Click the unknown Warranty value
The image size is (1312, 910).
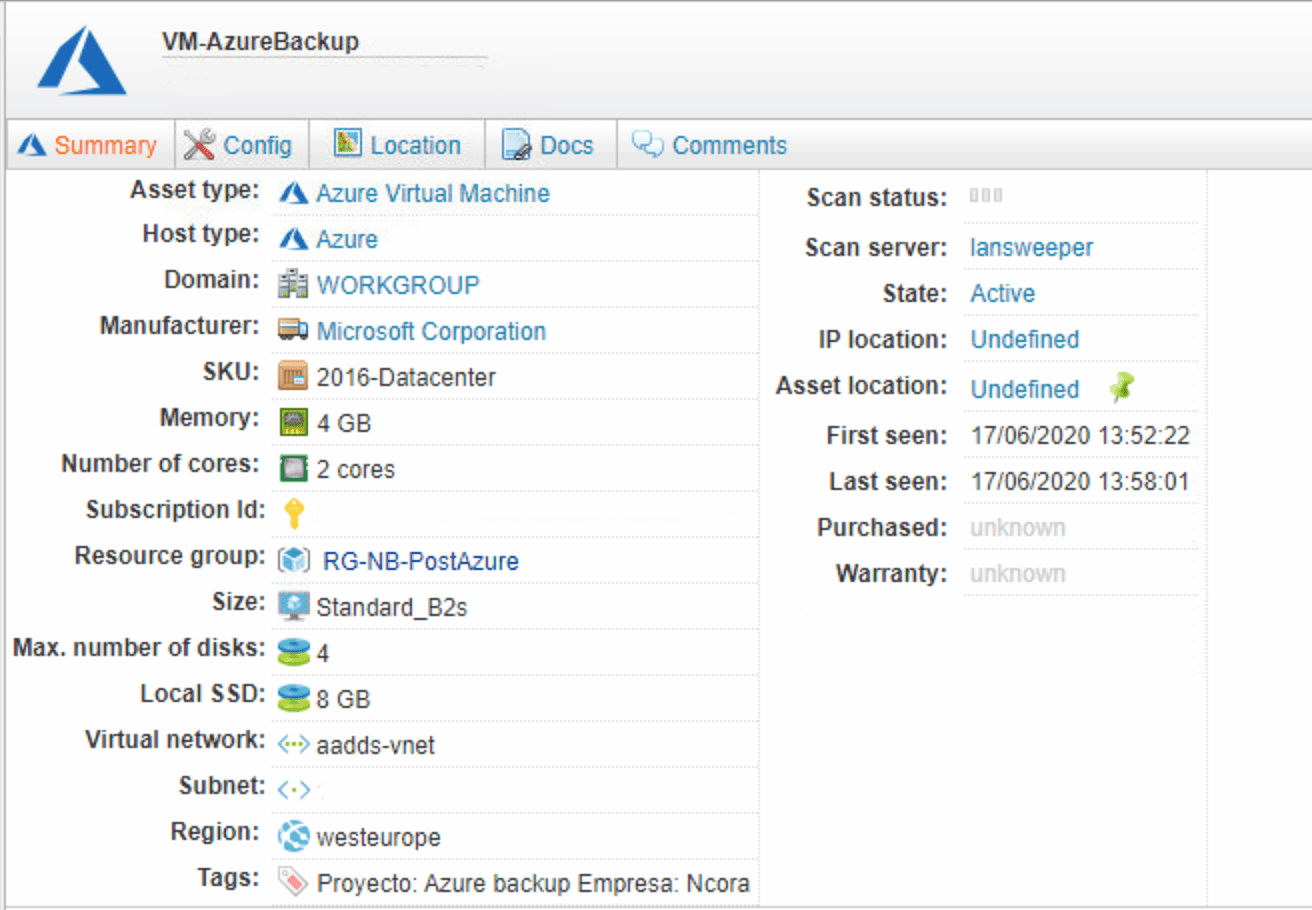(x=1018, y=573)
